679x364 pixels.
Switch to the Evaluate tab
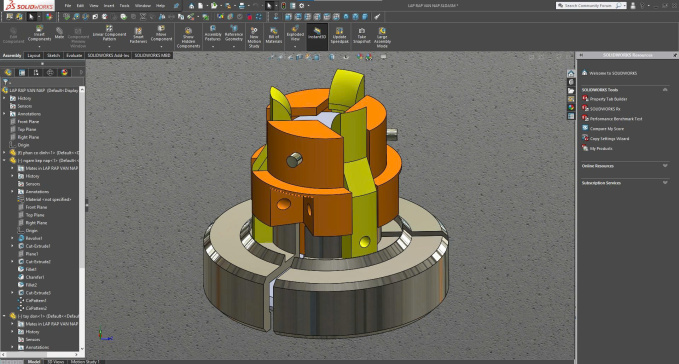(74, 55)
